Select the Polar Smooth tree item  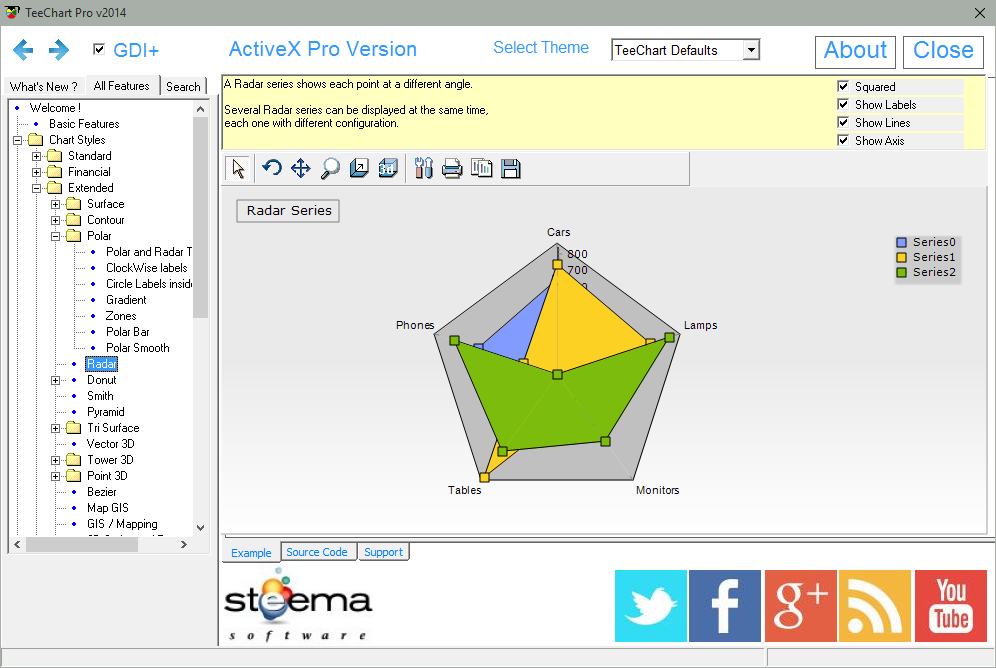click(x=137, y=348)
